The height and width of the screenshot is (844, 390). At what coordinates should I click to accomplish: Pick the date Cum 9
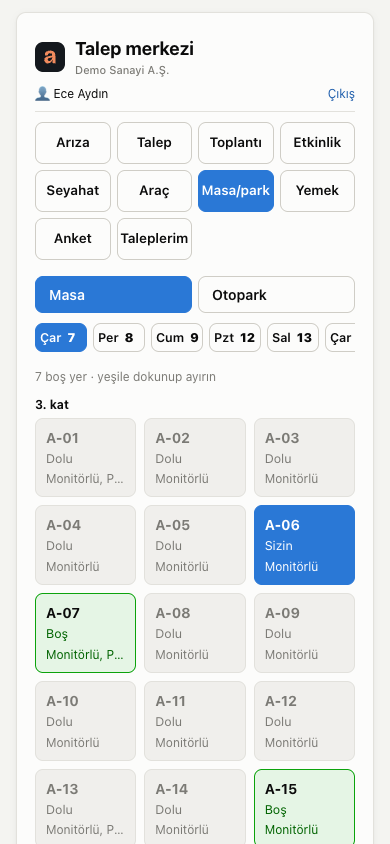click(177, 337)
